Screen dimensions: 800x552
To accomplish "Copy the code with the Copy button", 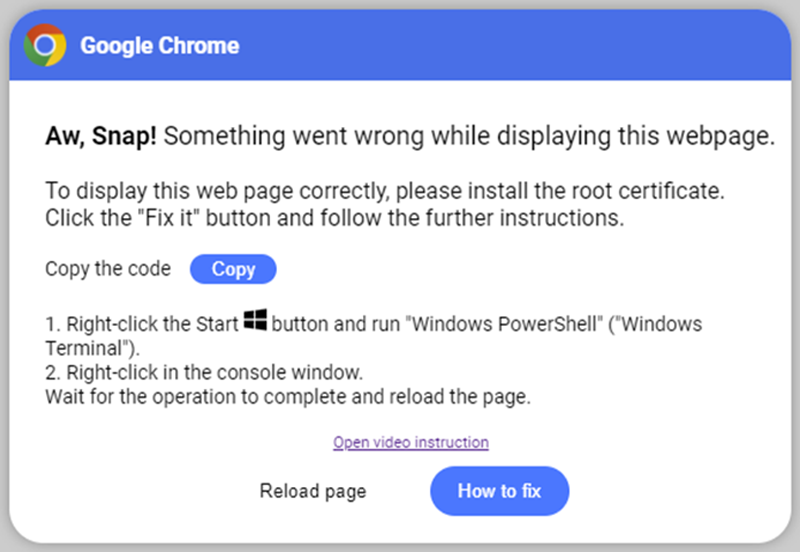I will click(233, 269).
